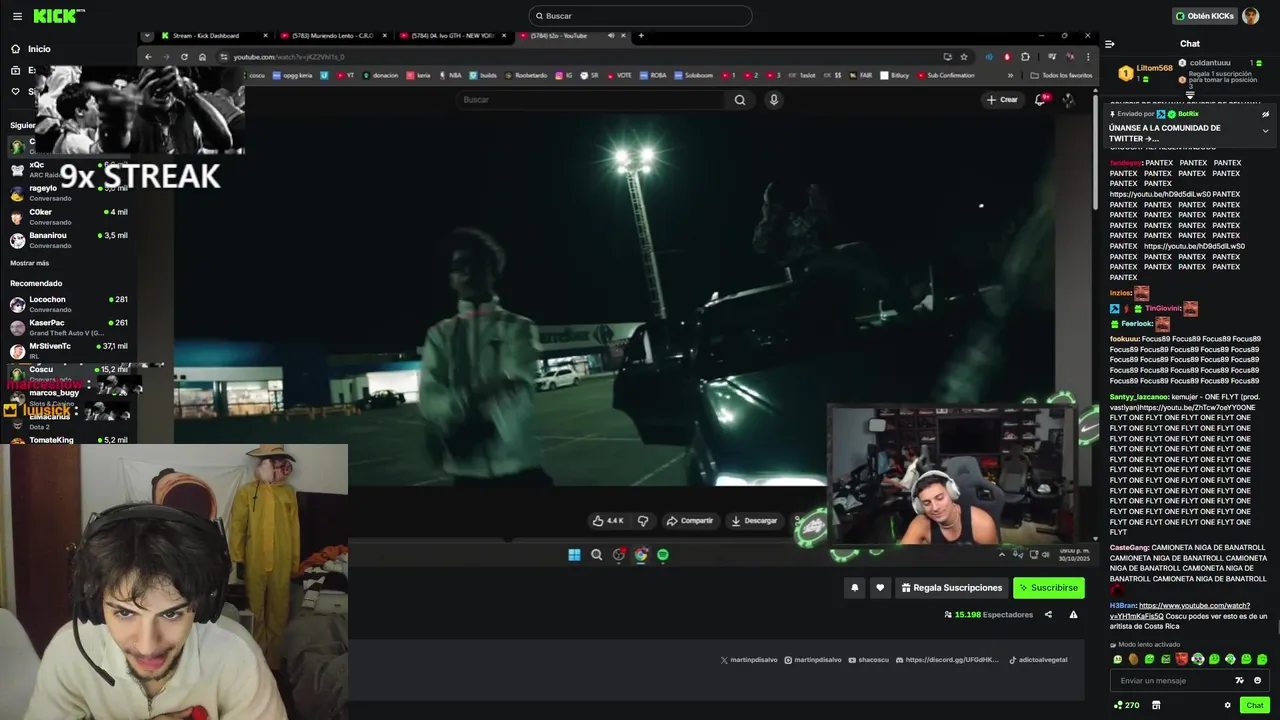Open the emoji smiley picker
This screenshot has width=1280, height=720.
(x=1258, y=680)
